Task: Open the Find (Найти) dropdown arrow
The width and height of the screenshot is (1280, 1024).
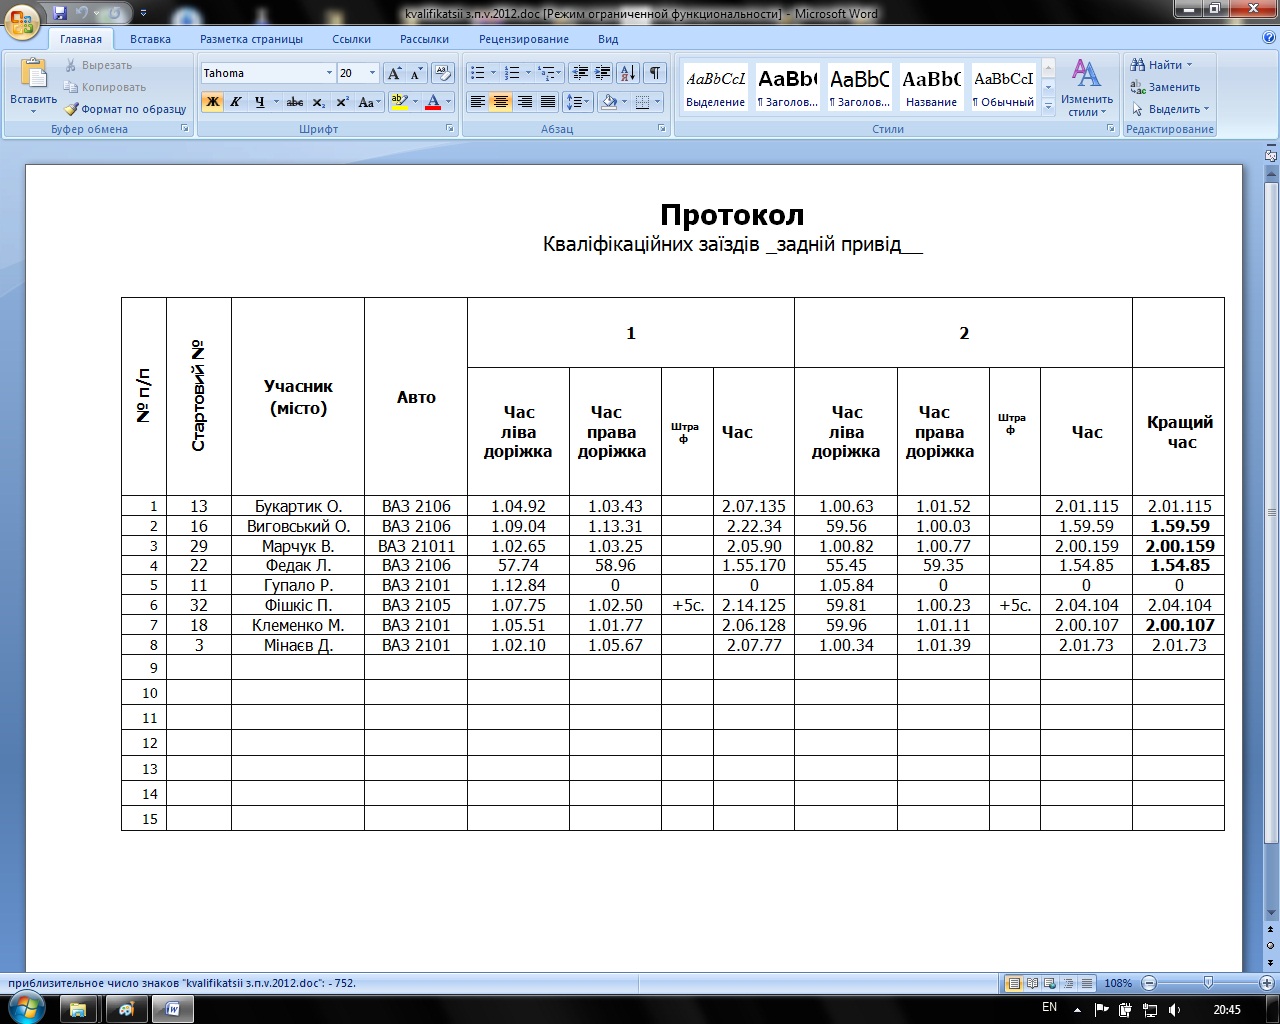Action: coord(1189,65)
